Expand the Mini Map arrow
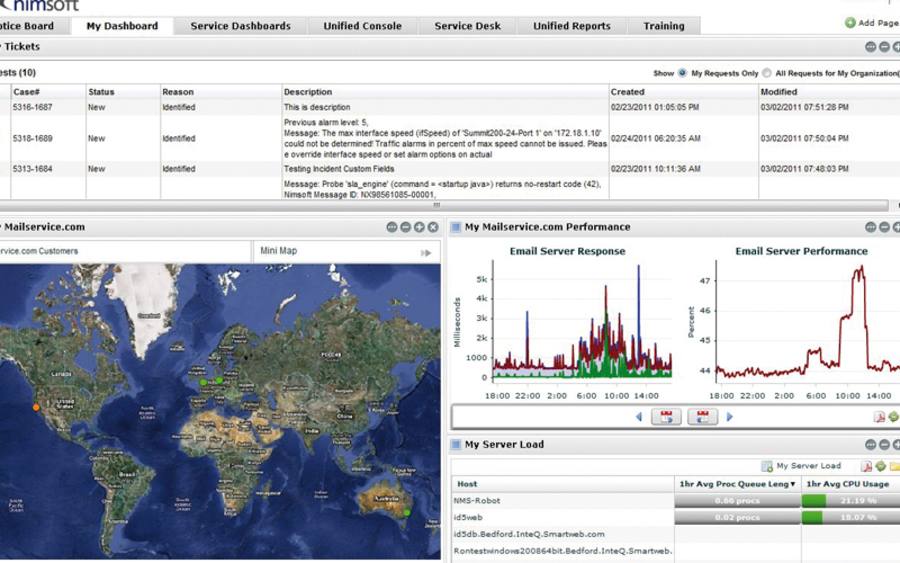Screen dimensions: 900x563 (x=426, y=253)
